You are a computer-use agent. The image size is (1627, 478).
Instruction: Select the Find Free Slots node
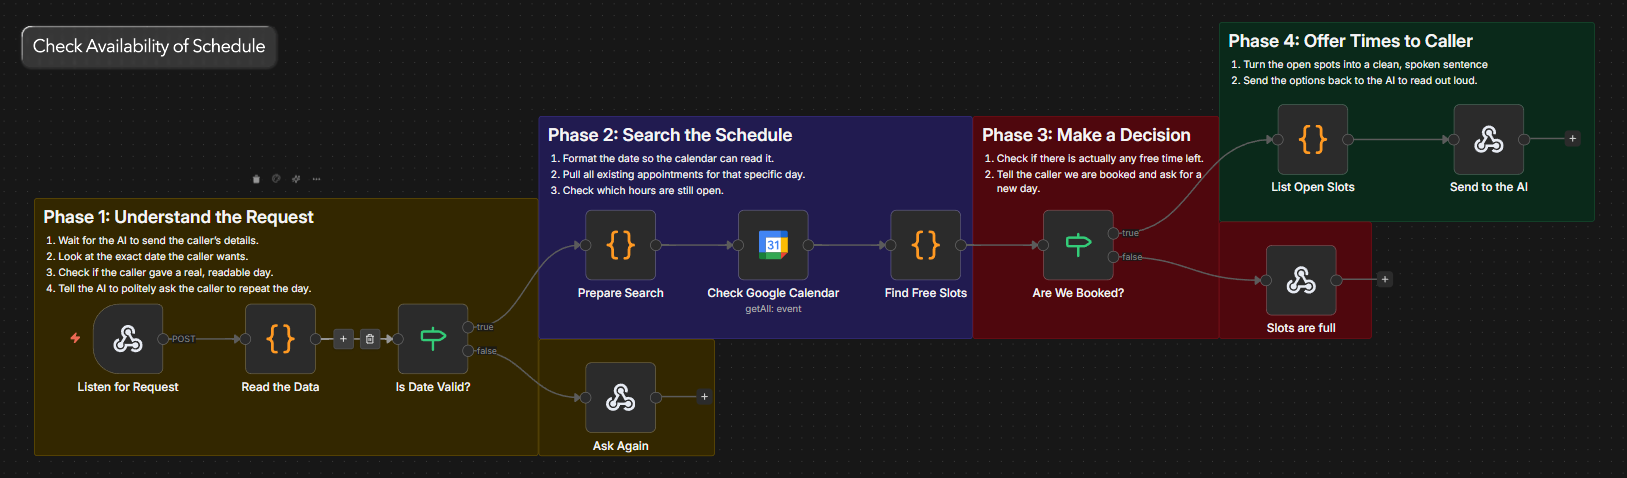tap(925, 245)
